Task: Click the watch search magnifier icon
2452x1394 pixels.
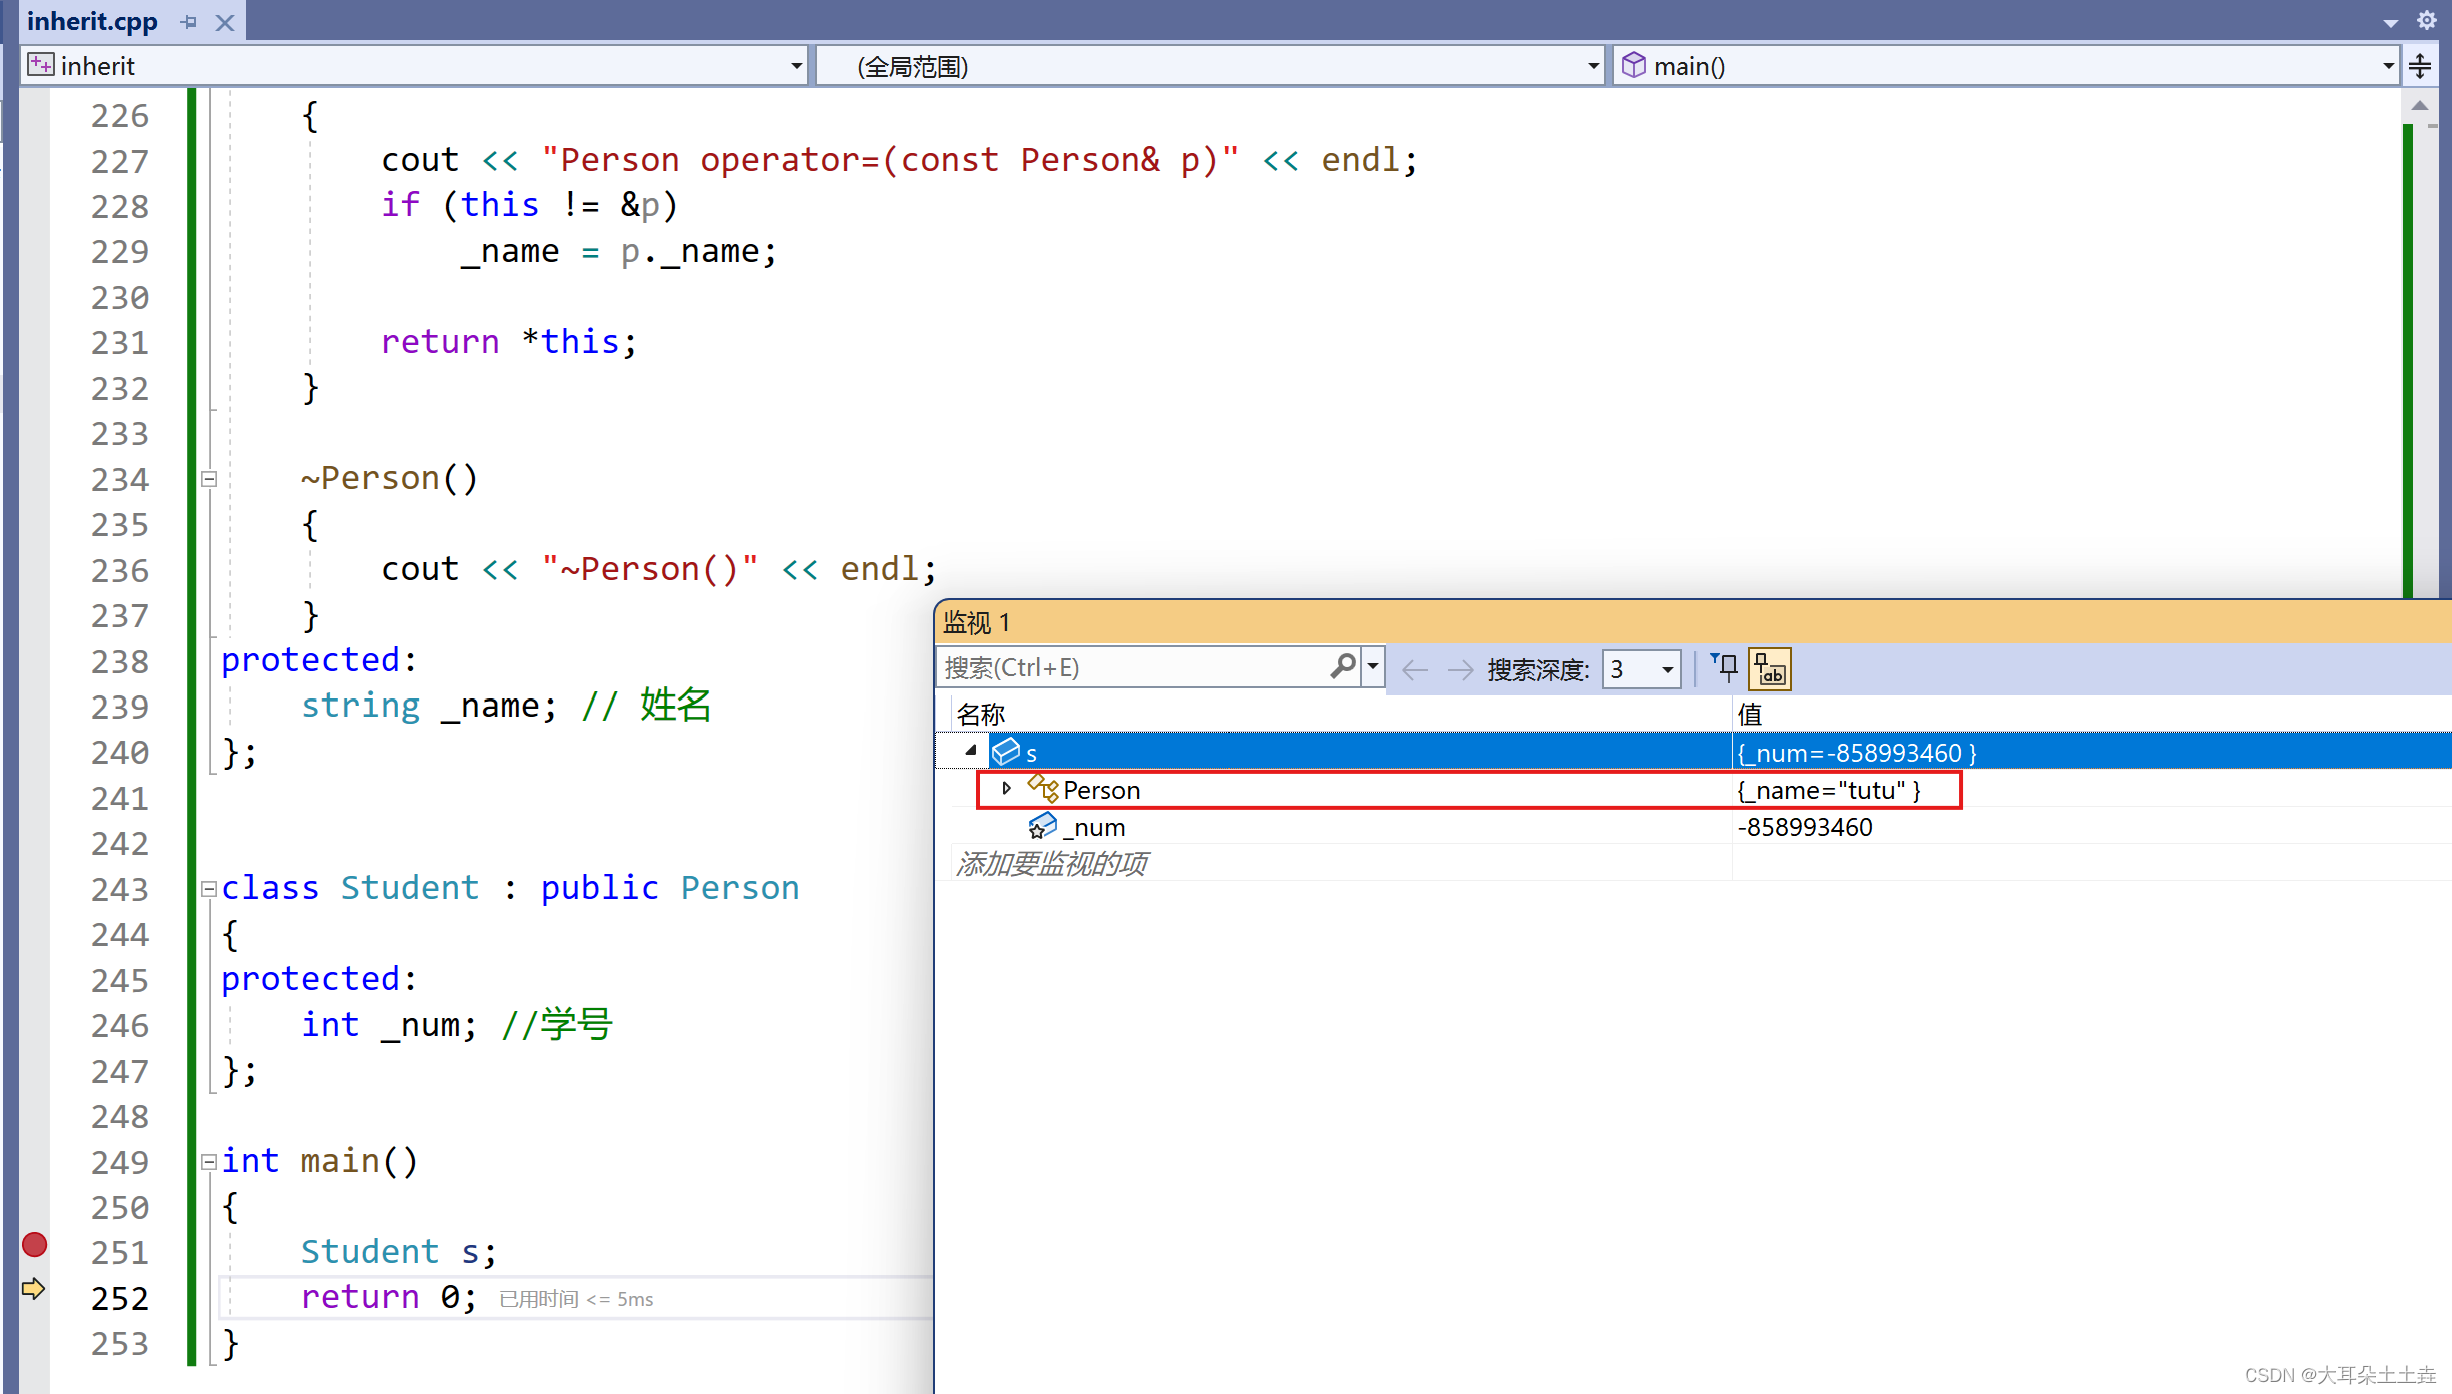Action: point(1343,666)
